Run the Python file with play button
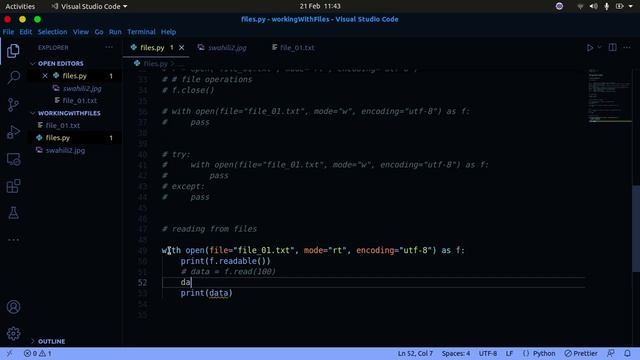 (590, 48)
